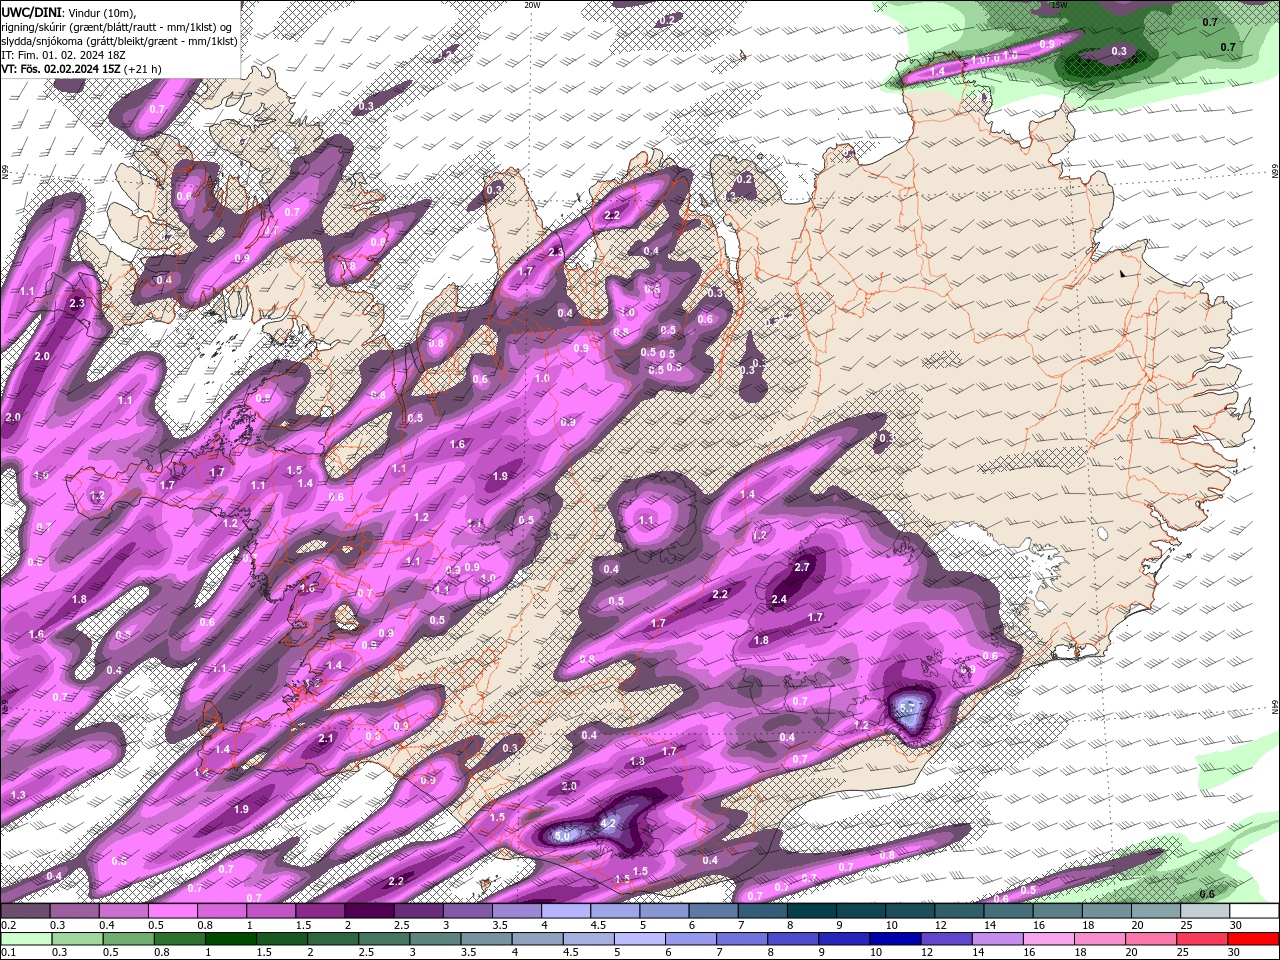Click the pale green swatch labeled 0.1 in bottom legend row

[24, 939]
